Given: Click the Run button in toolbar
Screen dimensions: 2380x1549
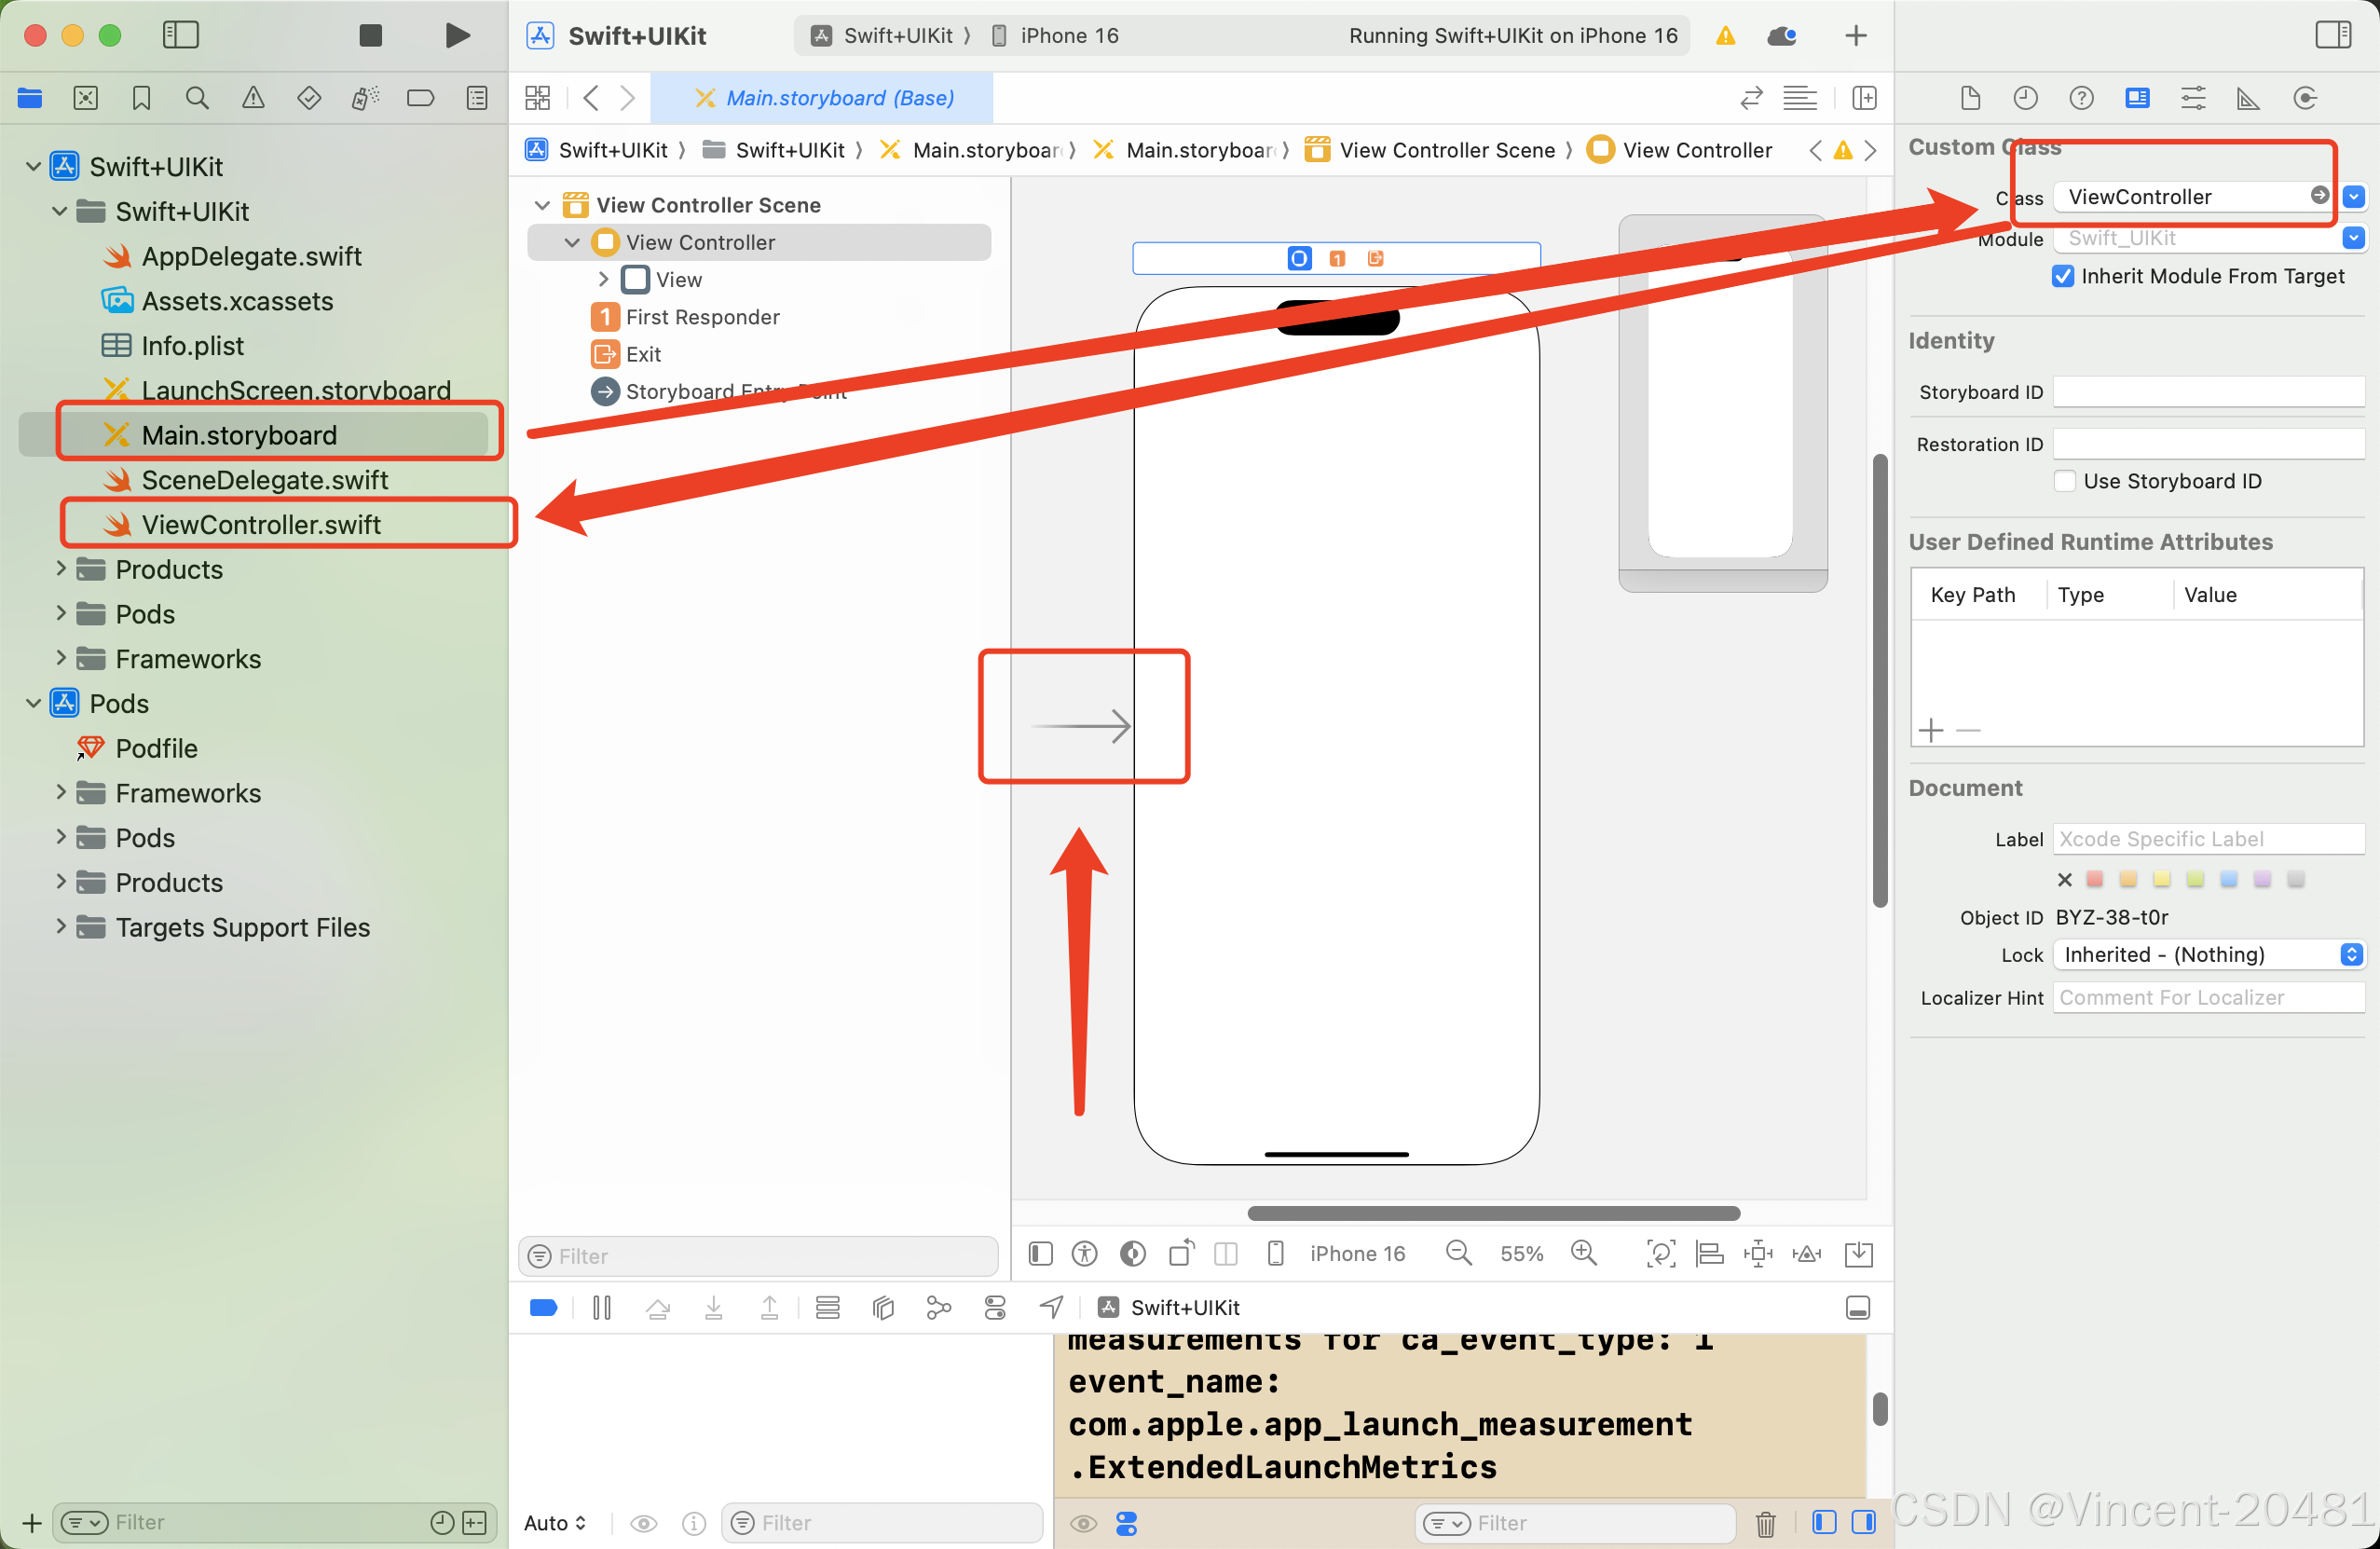Looking at the screenshot, I should (457, 35).
